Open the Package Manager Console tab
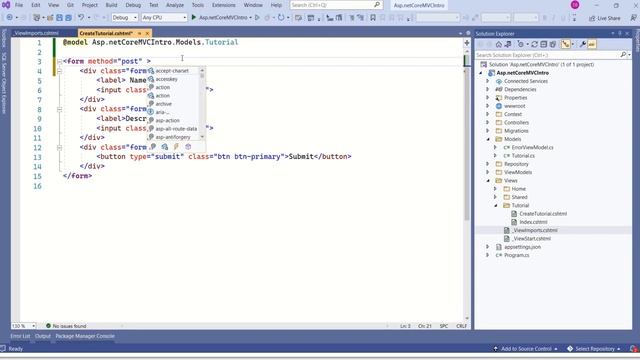 coord(85,336)
